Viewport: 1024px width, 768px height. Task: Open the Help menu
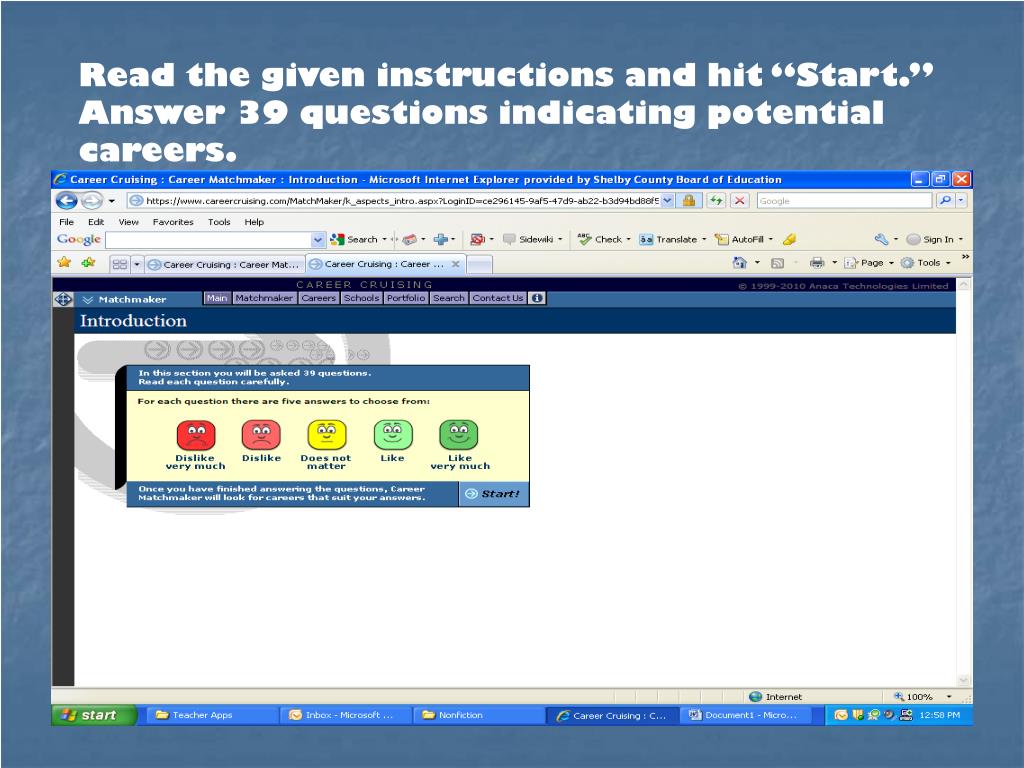(254, 222)
